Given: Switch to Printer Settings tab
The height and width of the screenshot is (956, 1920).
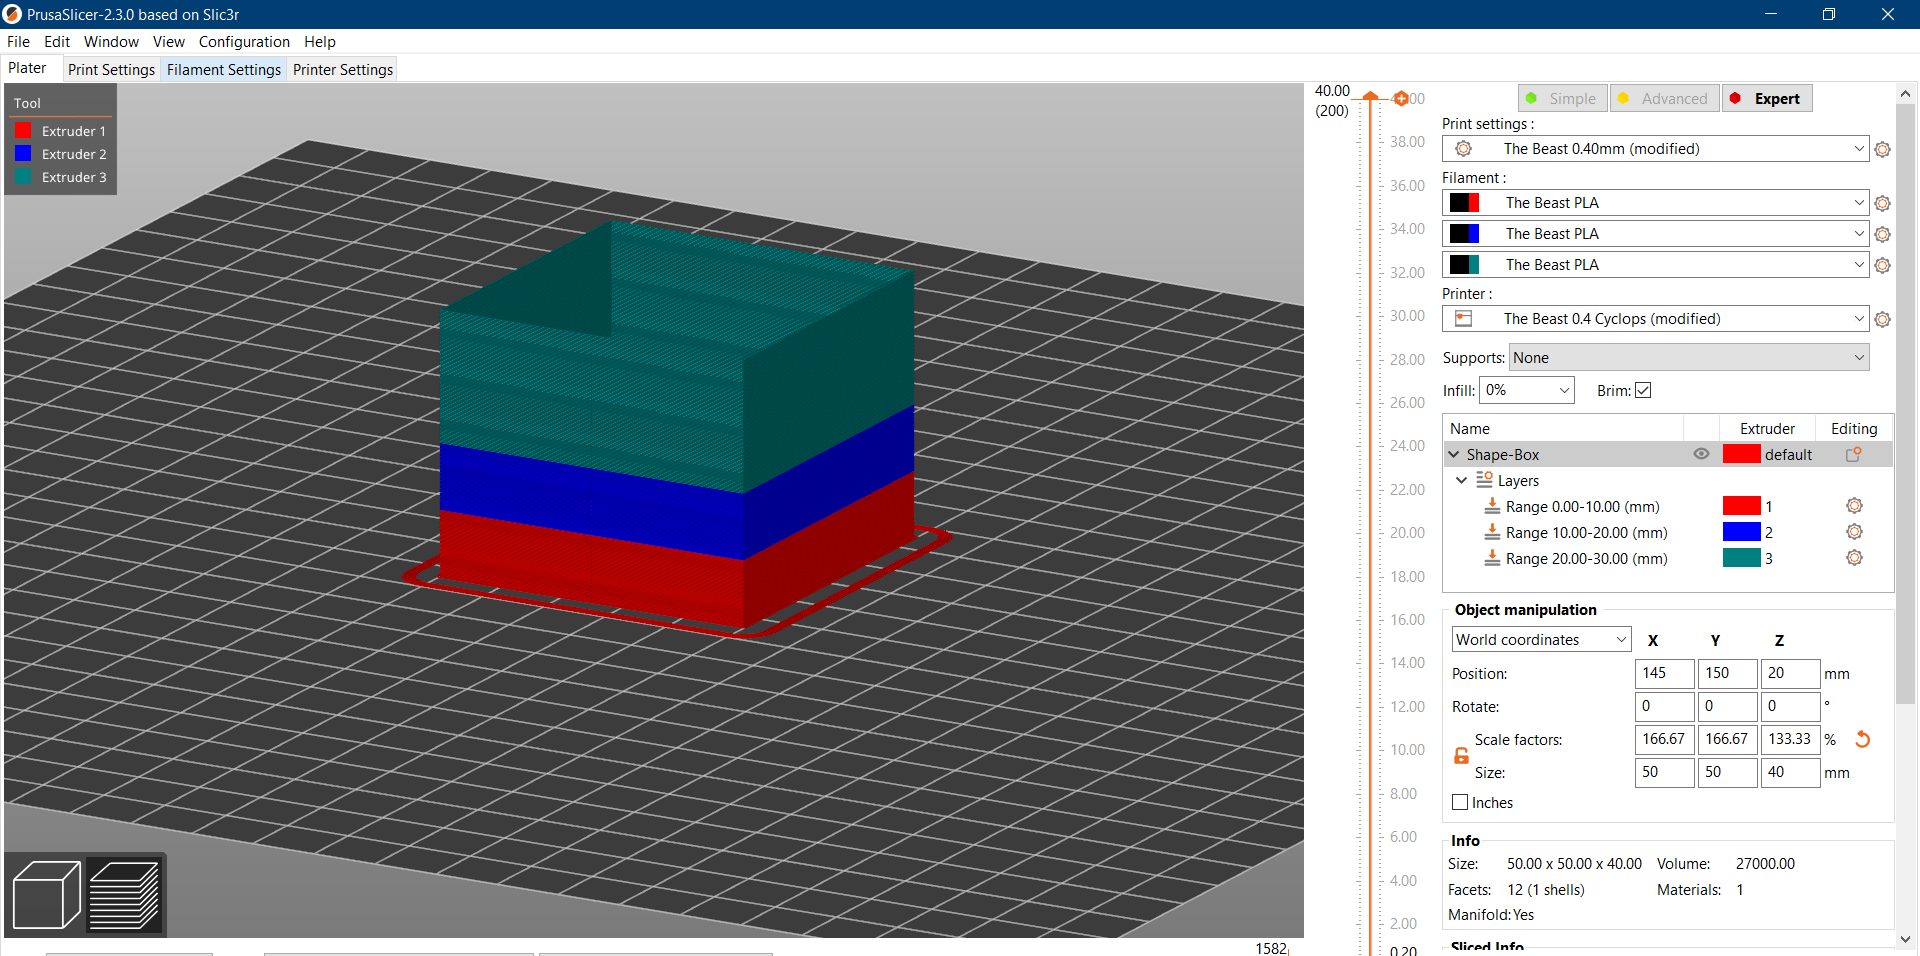Looking at the screenshot, I should pyautogui.click(x=343, y=70).
